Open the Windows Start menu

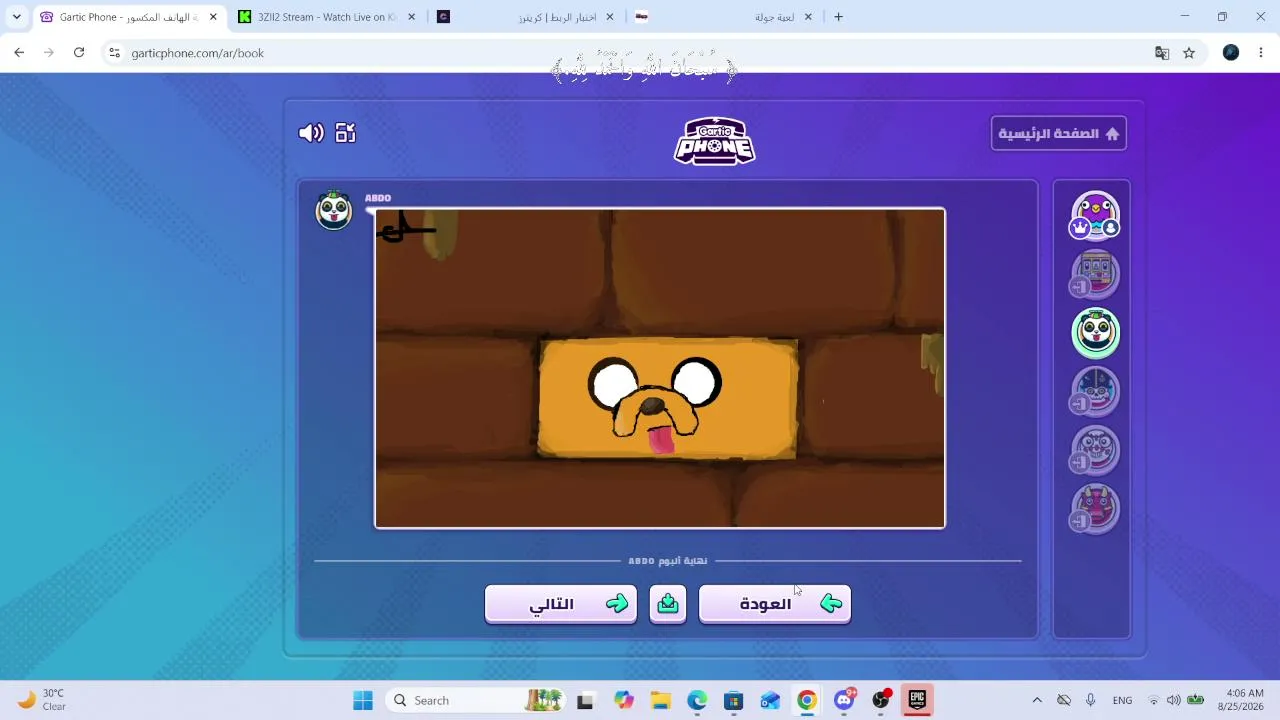click(363, 701)
